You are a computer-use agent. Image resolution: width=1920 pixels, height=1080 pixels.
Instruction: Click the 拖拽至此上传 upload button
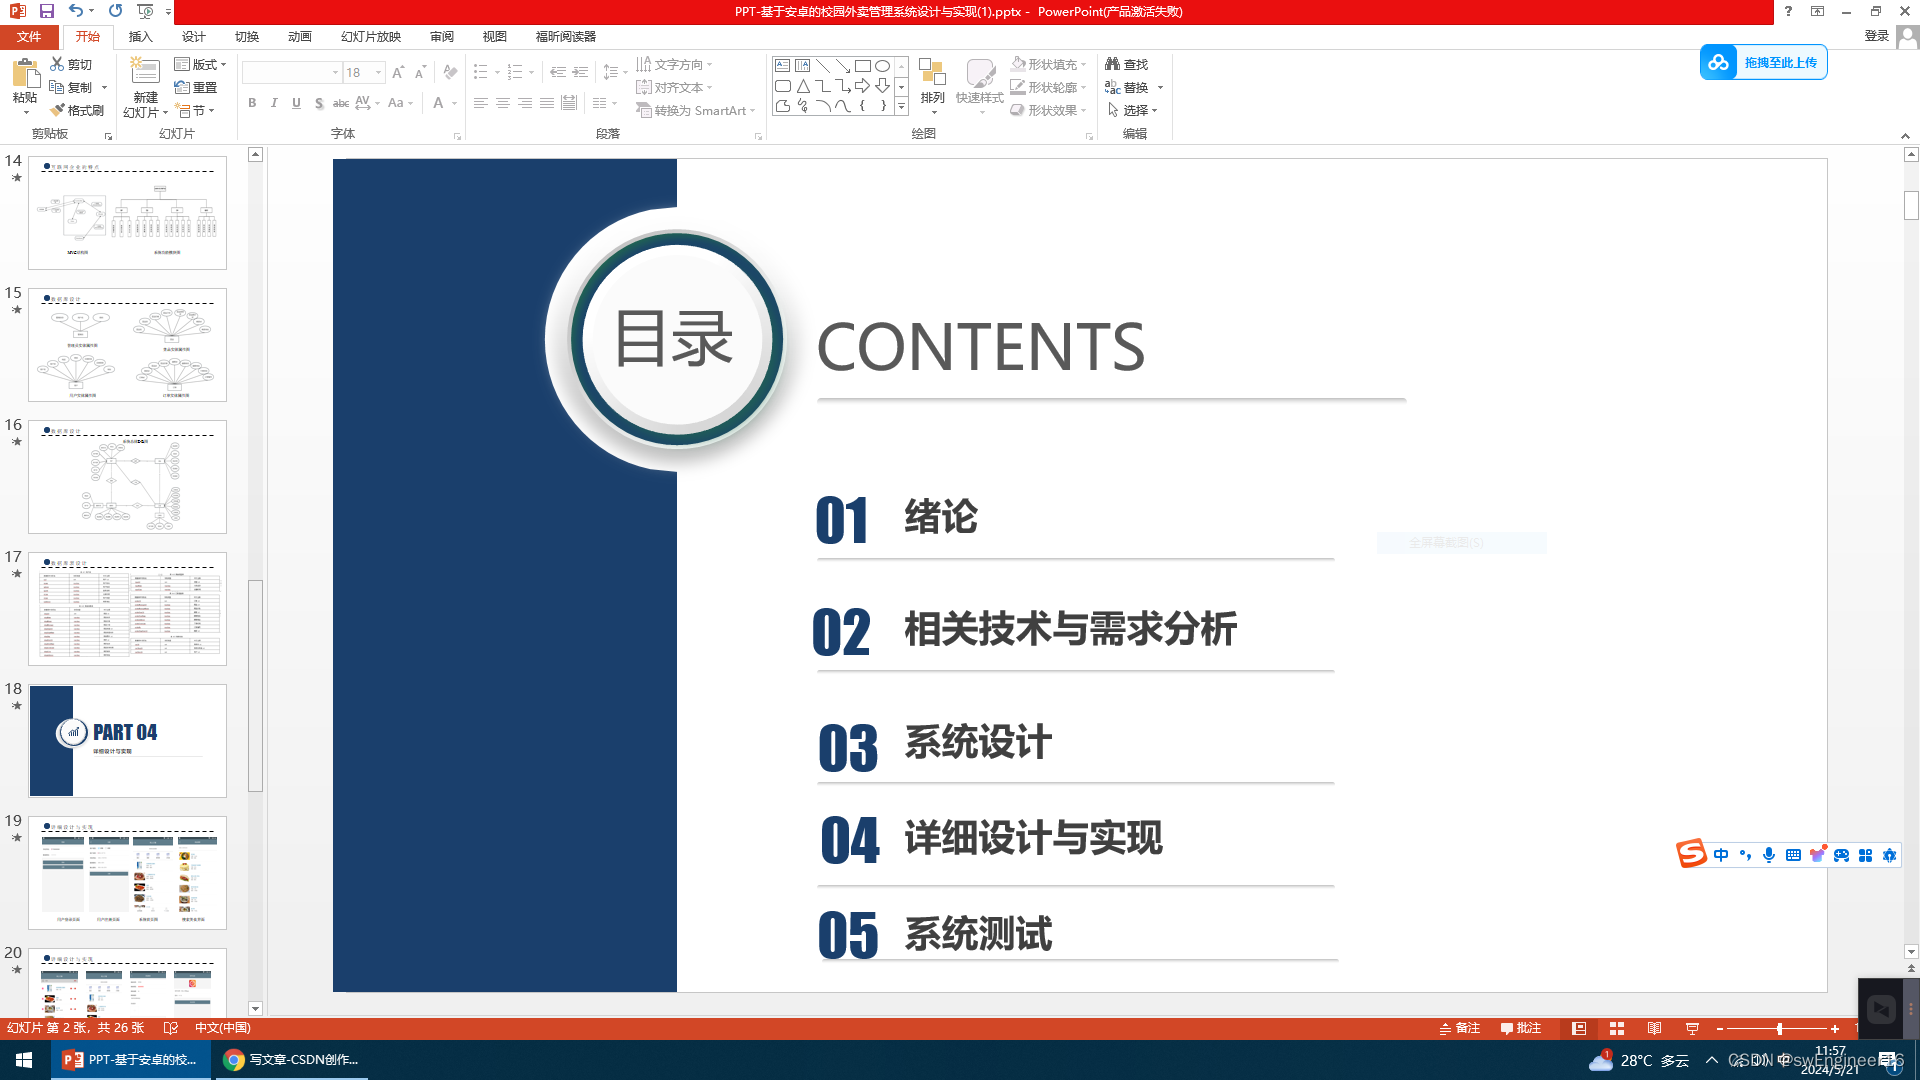[1764, 62]
